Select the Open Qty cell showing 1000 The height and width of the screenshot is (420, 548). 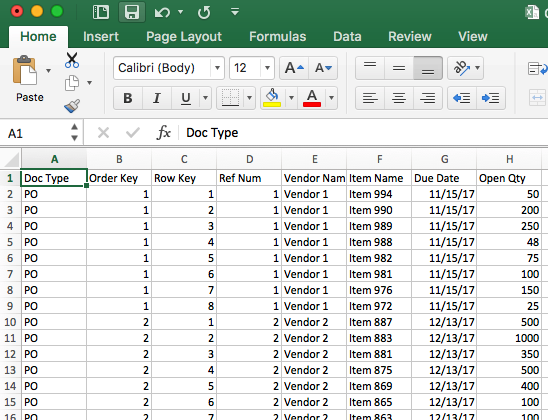(x=509, y=338)
